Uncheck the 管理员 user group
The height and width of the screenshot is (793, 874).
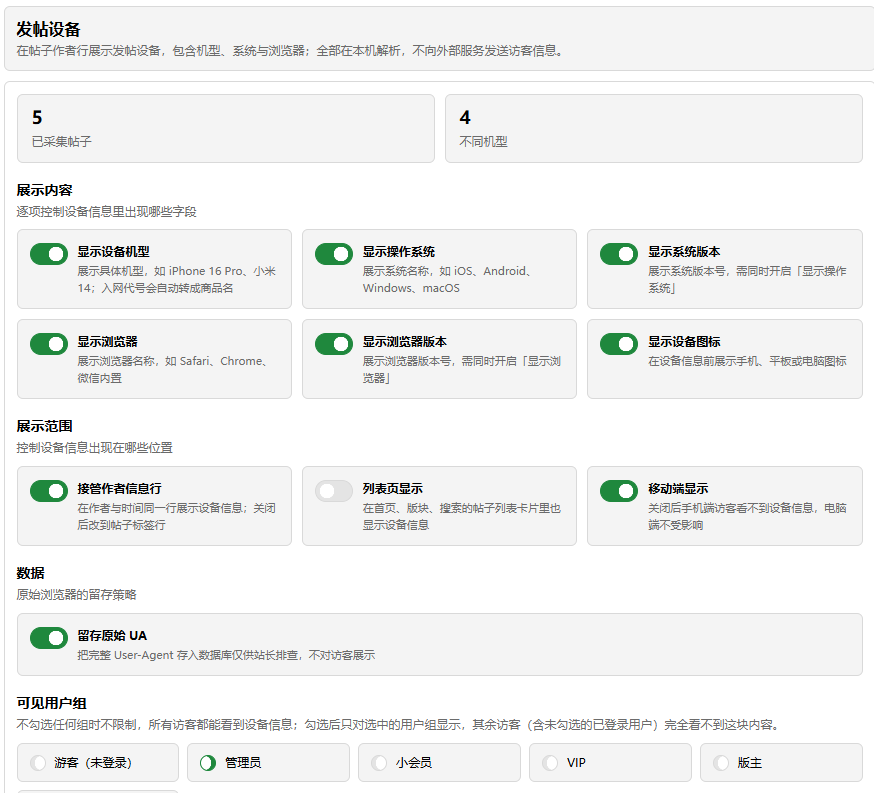208,762
